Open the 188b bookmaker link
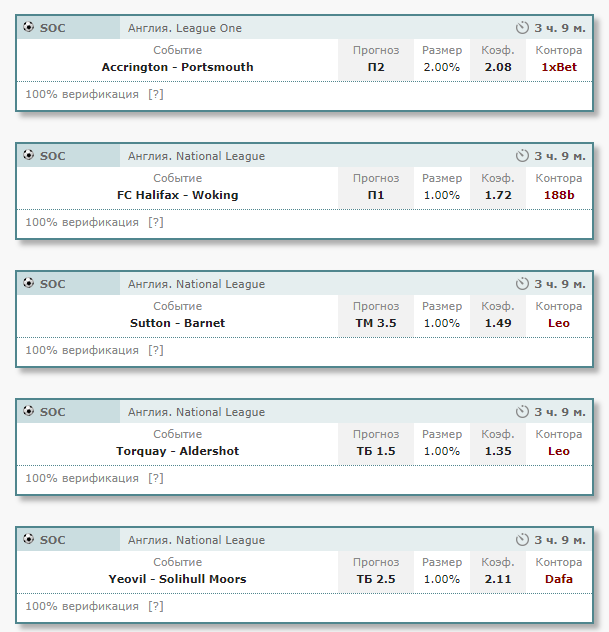 point(559,195)
